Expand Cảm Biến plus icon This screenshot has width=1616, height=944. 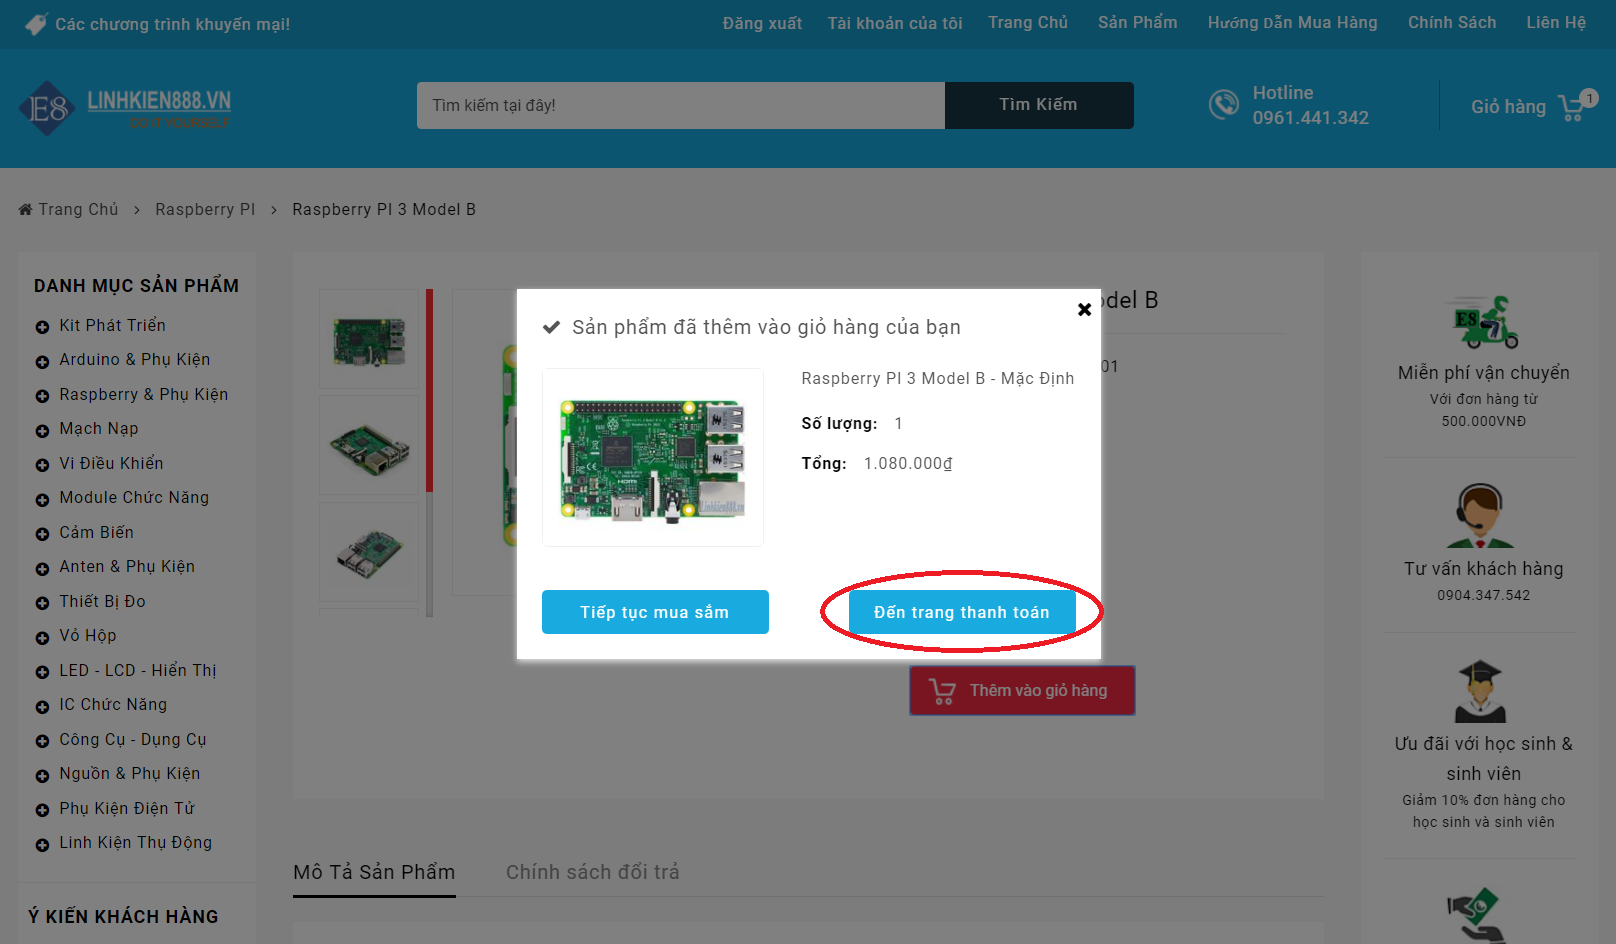42,534
